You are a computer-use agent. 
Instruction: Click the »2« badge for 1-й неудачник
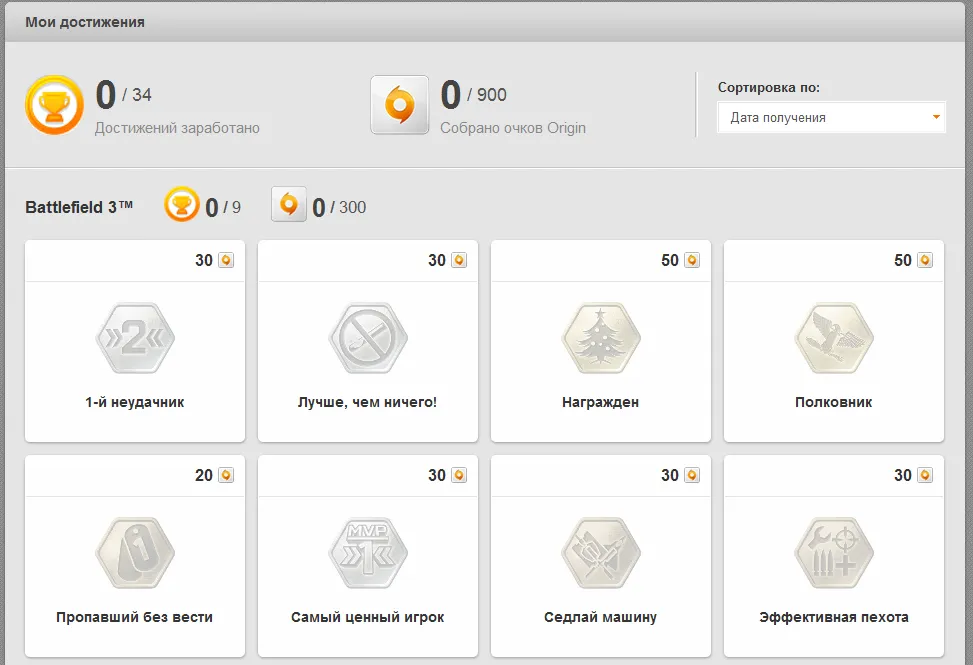click(135, 338)
